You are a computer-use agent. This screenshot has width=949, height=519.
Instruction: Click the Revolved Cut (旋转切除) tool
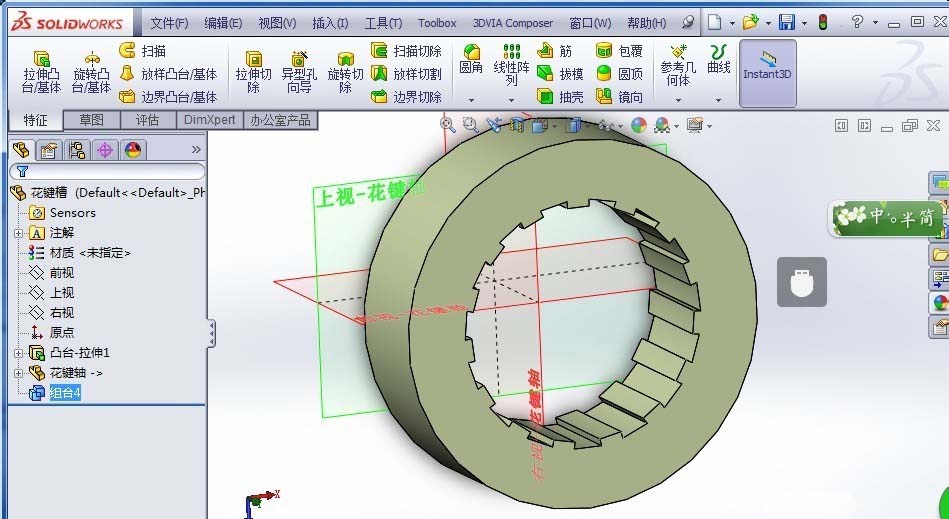(345, 72)
